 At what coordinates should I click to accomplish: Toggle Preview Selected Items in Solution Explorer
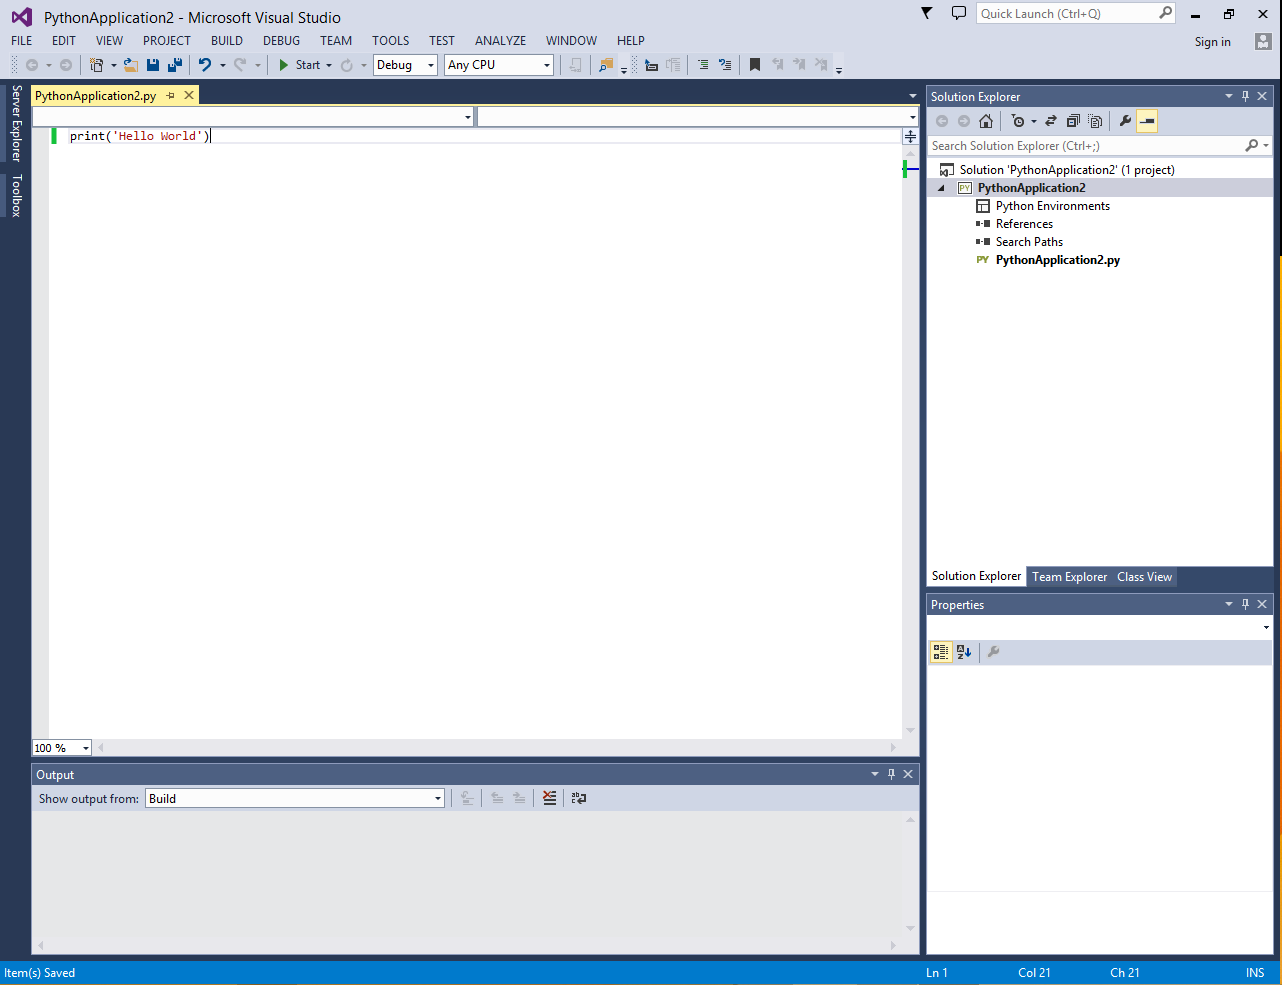tap(1147, 120)
